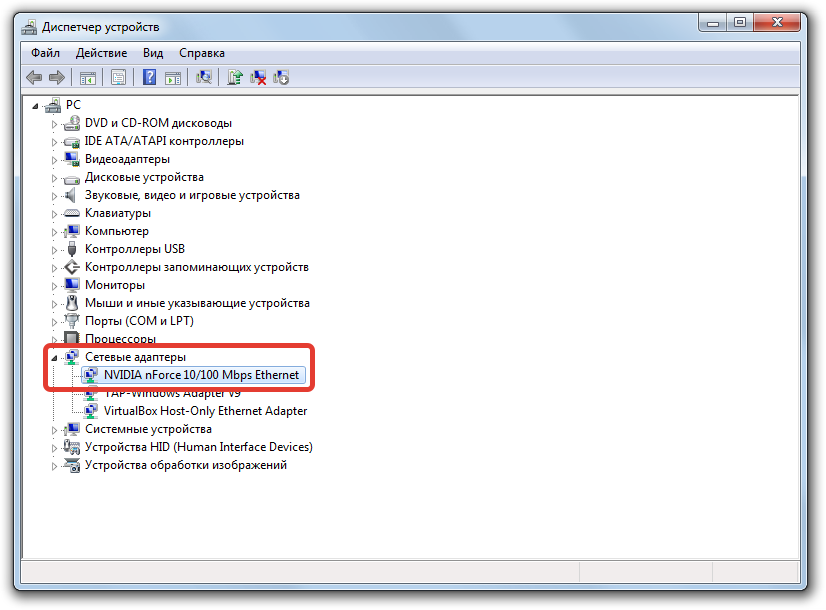
Task: Expand the Системные устройства node
Action: coord(54,430)
